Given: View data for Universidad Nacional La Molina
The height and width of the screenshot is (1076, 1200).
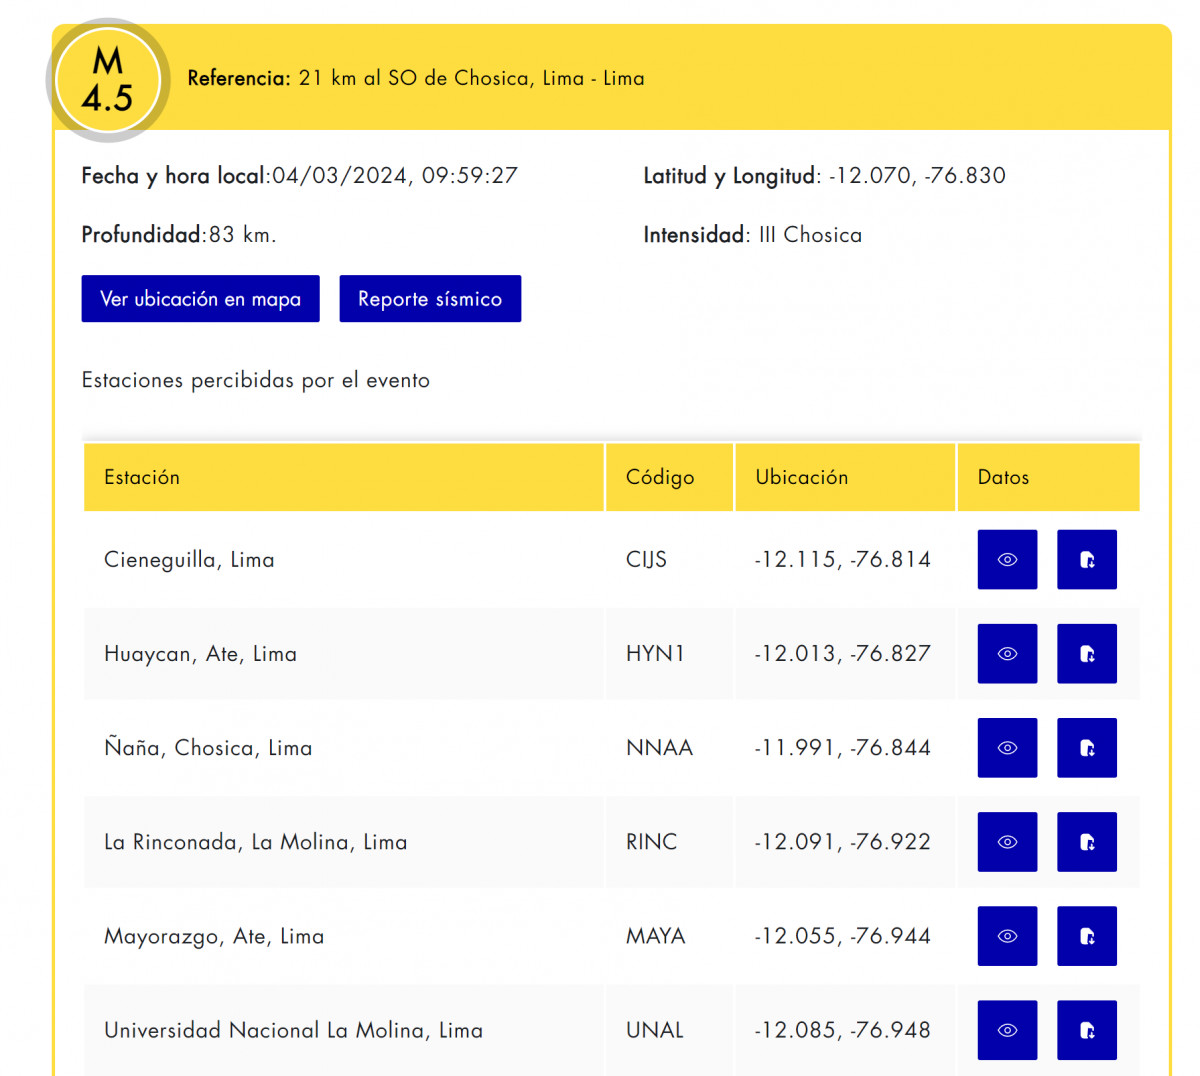Looking at the screenshot, I should pos(1007,1029).
